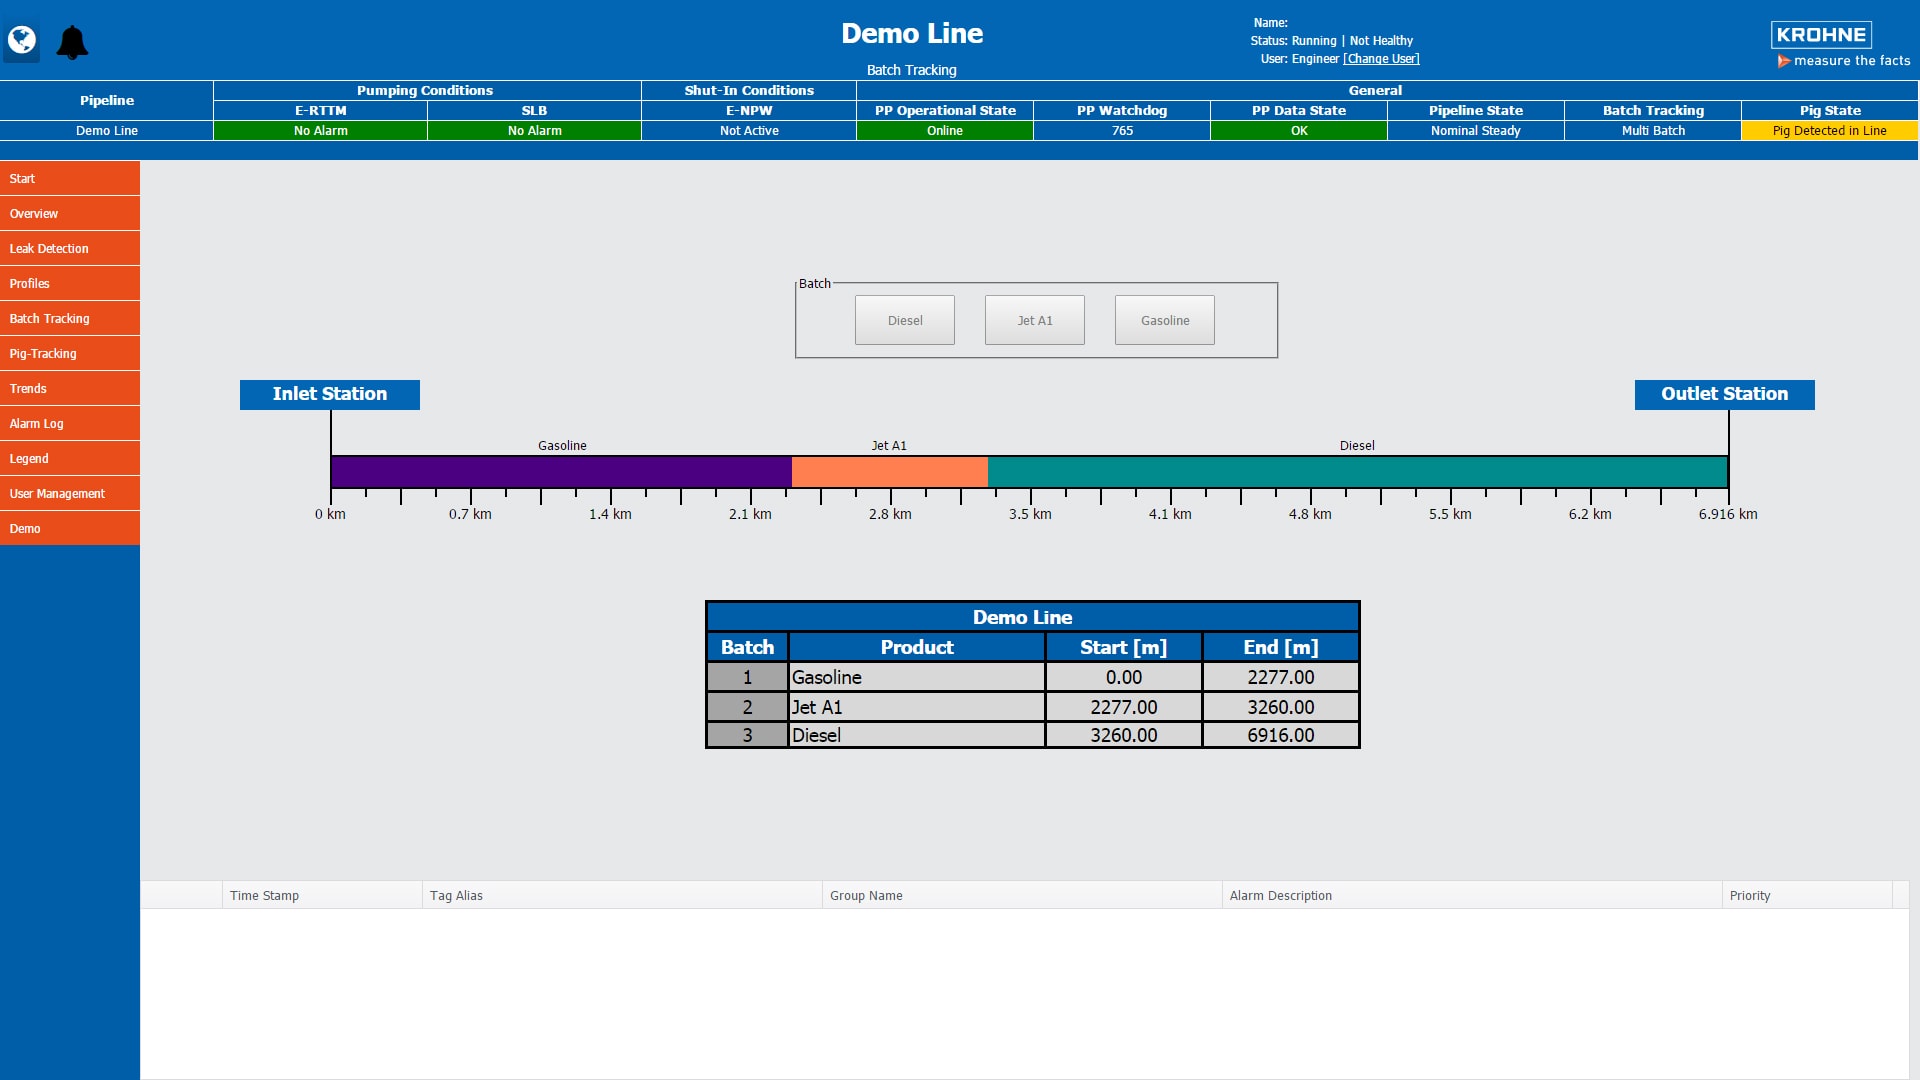Click the teal Diesel pipeline segment

point(1356,472)
